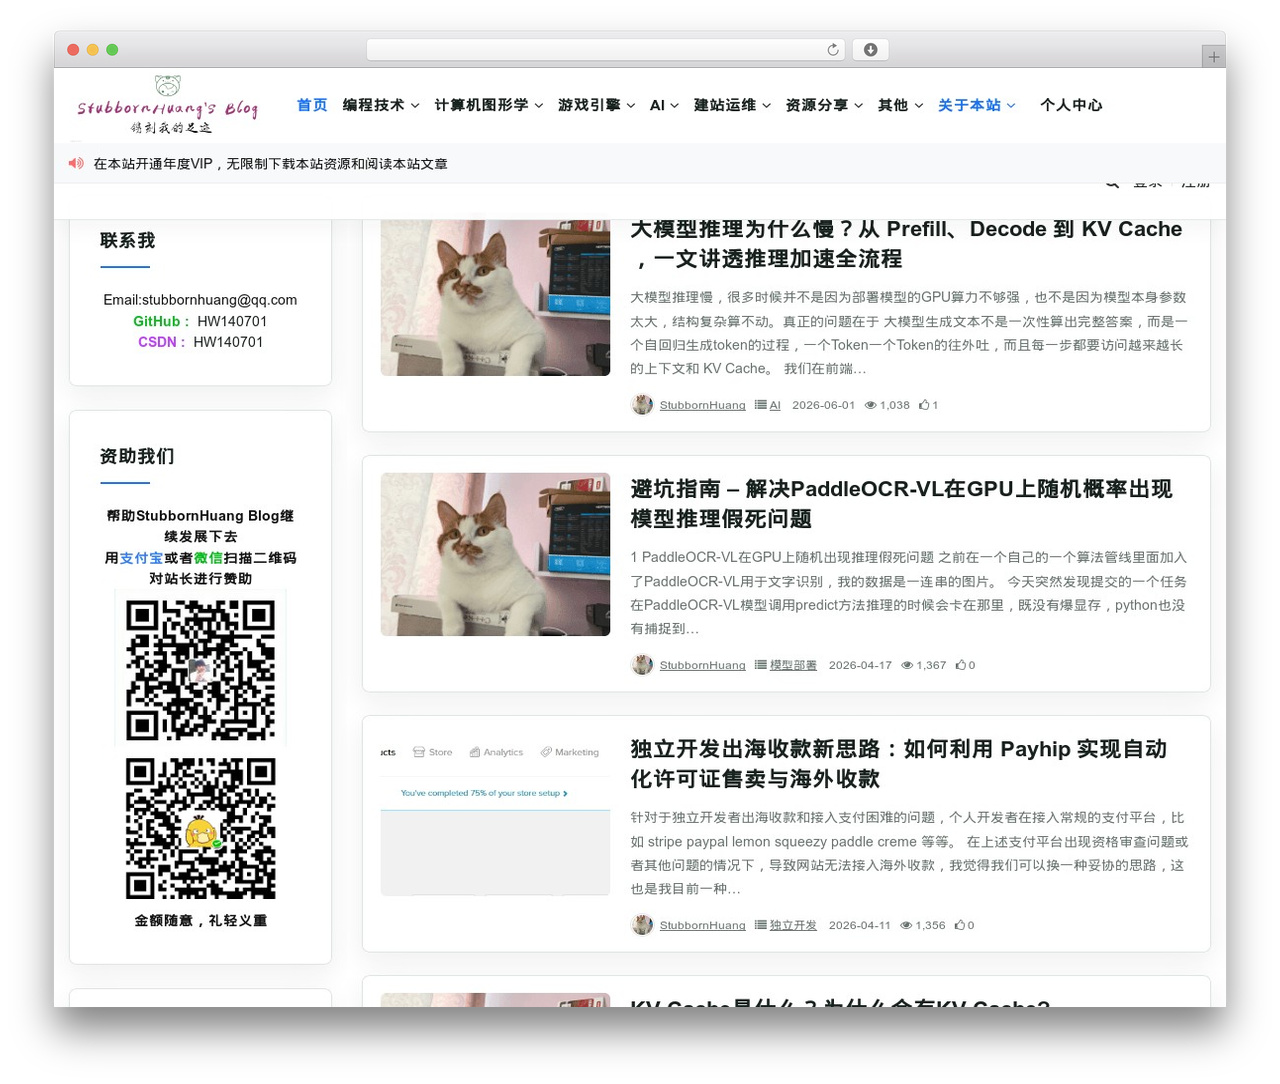Click the category list icon beside 独立开发
This screenshot has height=1084, width=1280.
pos(760,925)
